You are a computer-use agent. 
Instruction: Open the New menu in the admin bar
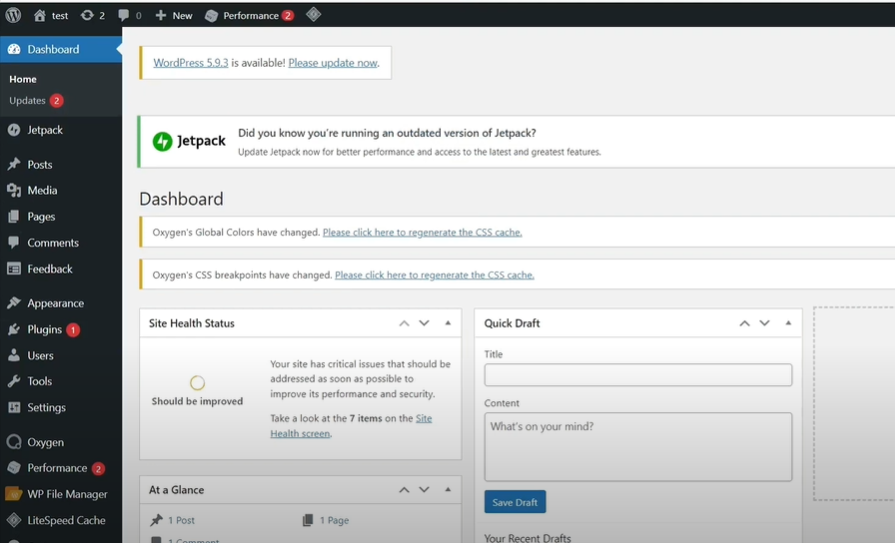click(174, 15)
